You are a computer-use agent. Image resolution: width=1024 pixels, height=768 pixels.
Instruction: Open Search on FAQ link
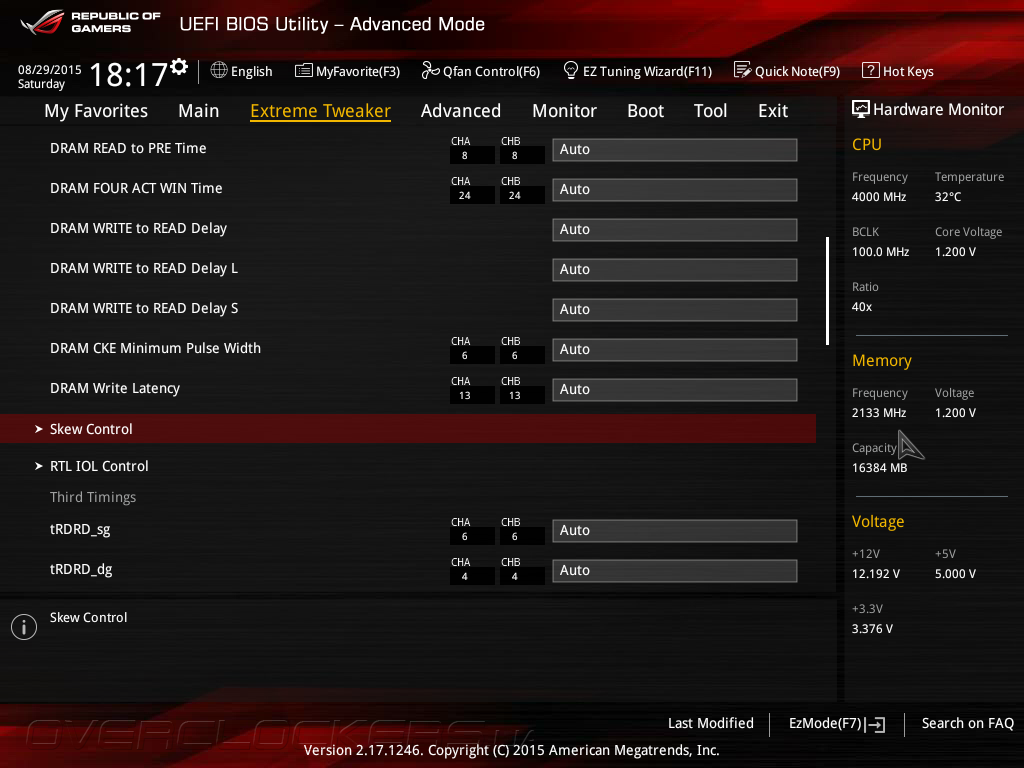[967, 723]
